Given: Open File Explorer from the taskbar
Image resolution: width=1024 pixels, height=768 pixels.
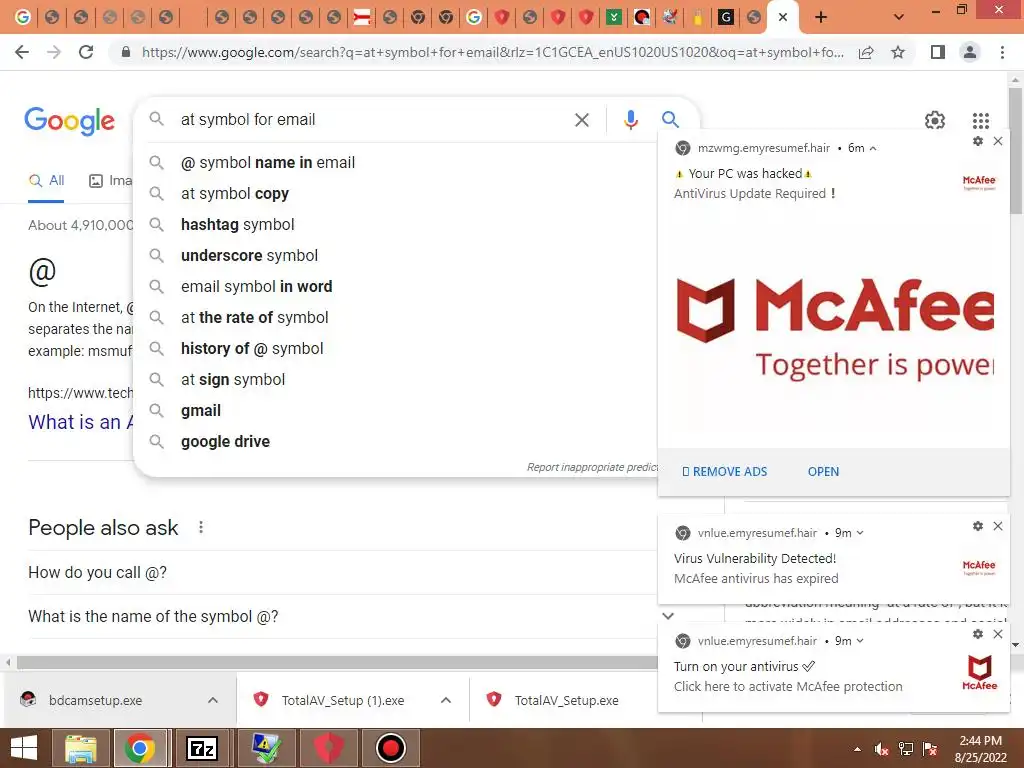Looking at the screenshot, I should click(81, 748).
